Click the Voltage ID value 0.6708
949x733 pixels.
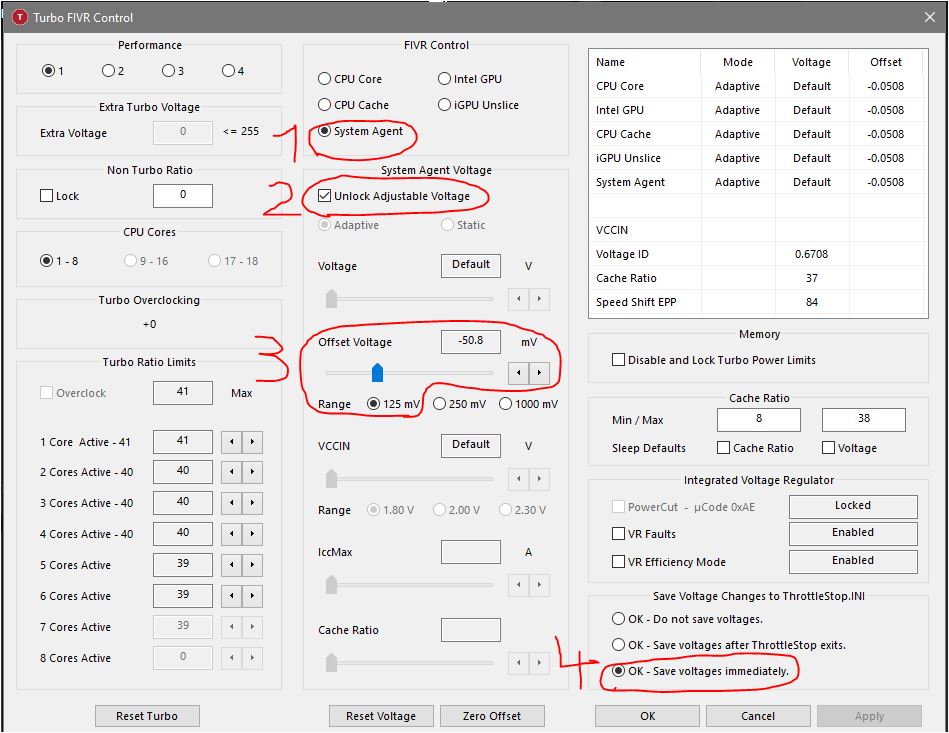coord(811,254)
